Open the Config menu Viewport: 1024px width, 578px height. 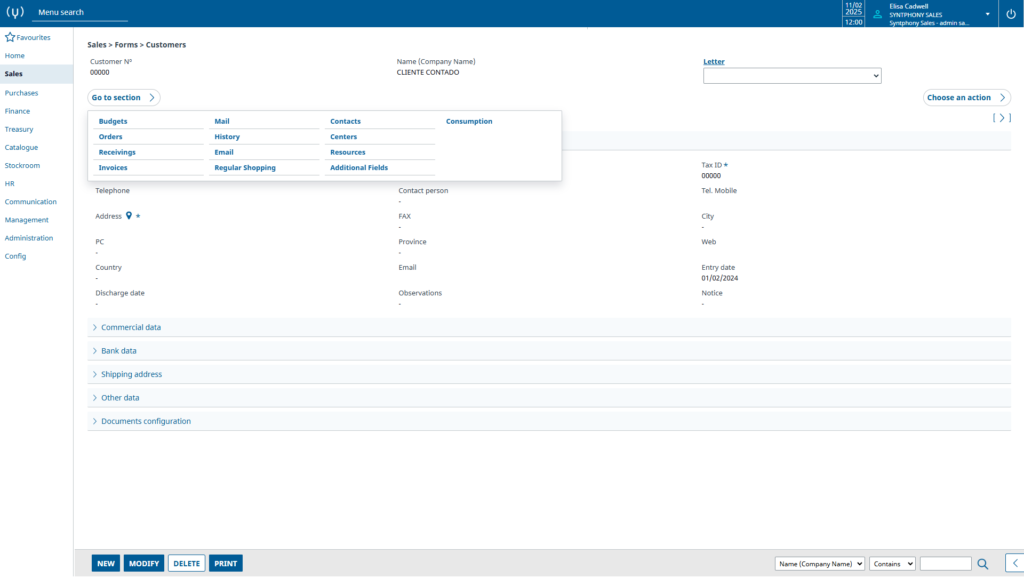[x=15, y=256]
